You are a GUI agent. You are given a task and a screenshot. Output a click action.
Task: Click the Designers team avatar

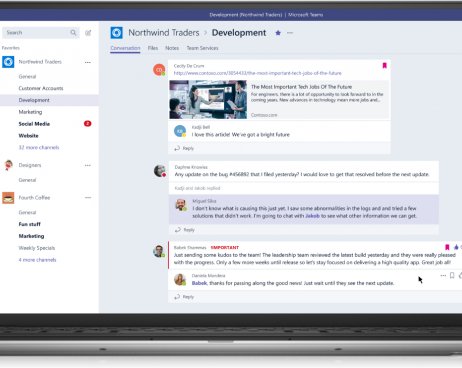(8, 165)
